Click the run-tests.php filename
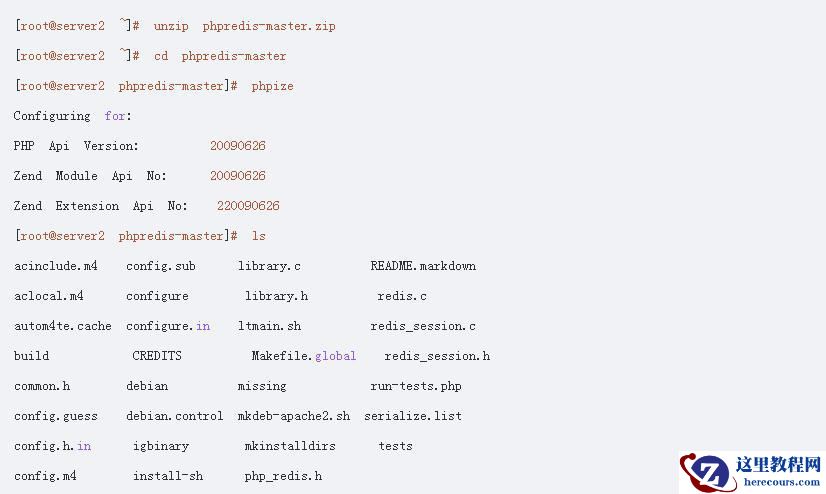826x494 pixels. pyautogui.click(x=416, y=386)
